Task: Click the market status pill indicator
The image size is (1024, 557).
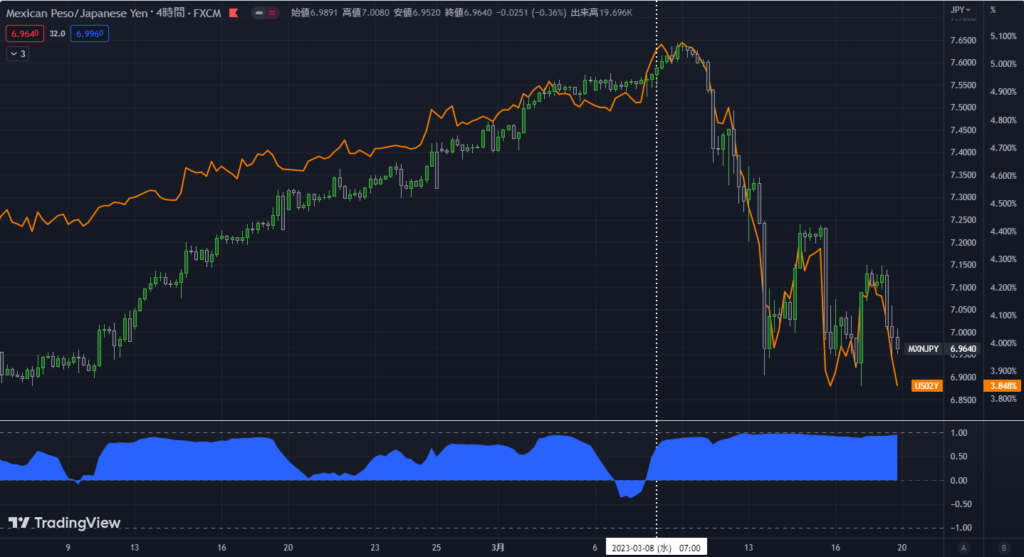Action: 265,14
